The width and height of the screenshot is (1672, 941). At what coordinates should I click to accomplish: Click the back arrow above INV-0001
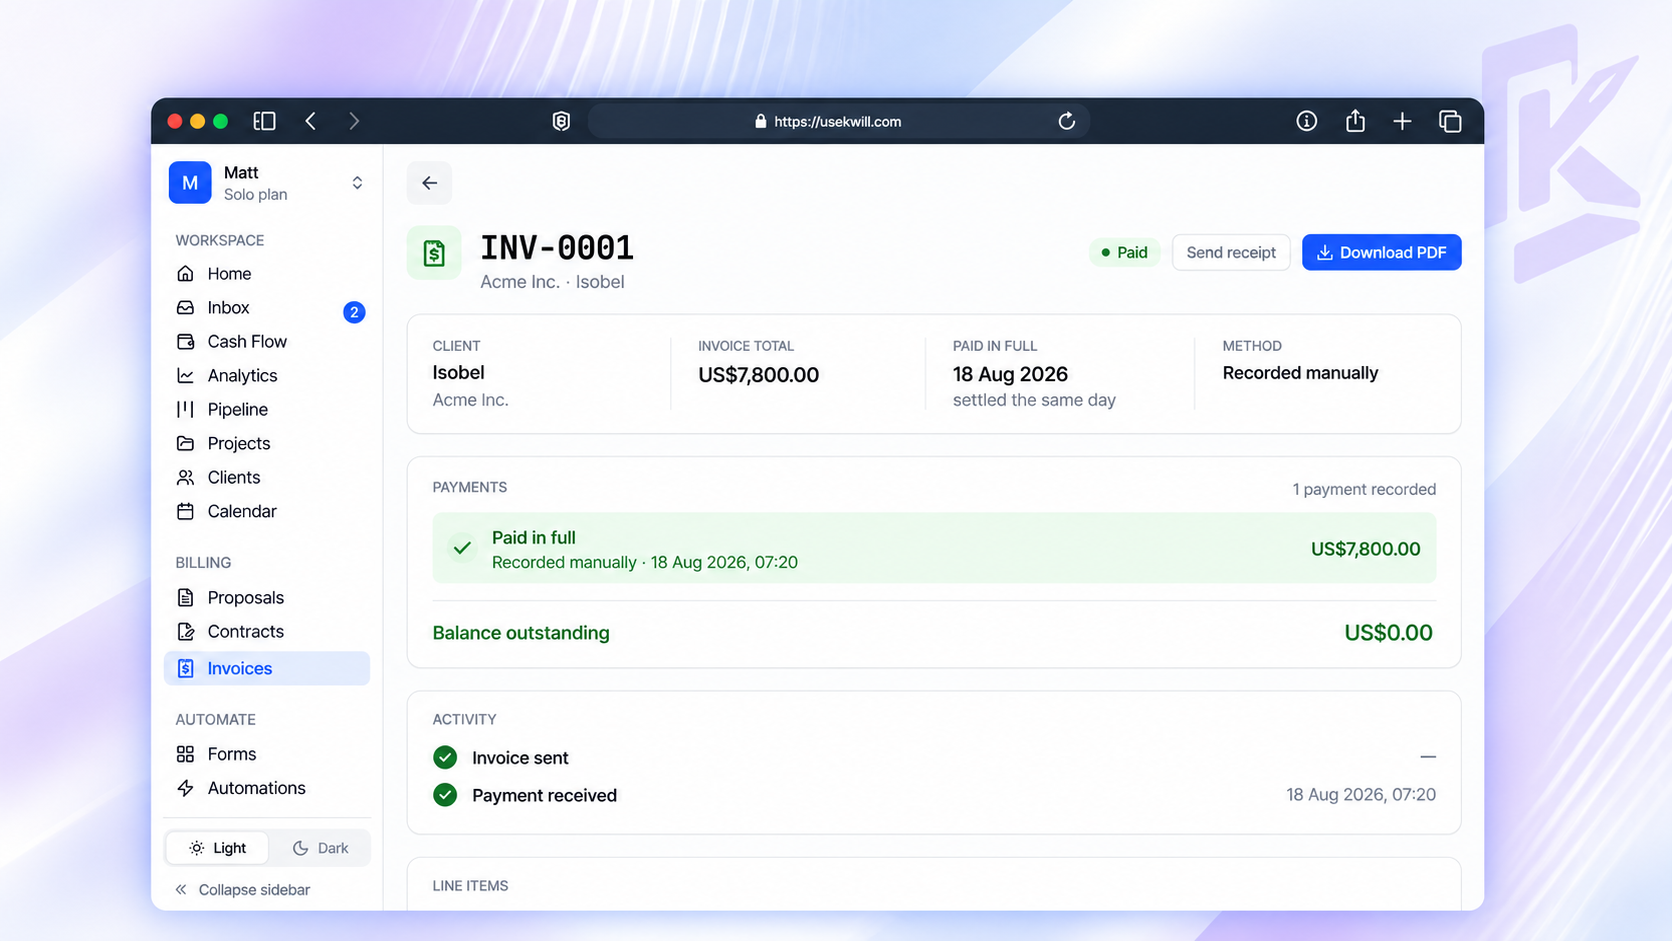[x=429, y=183]
